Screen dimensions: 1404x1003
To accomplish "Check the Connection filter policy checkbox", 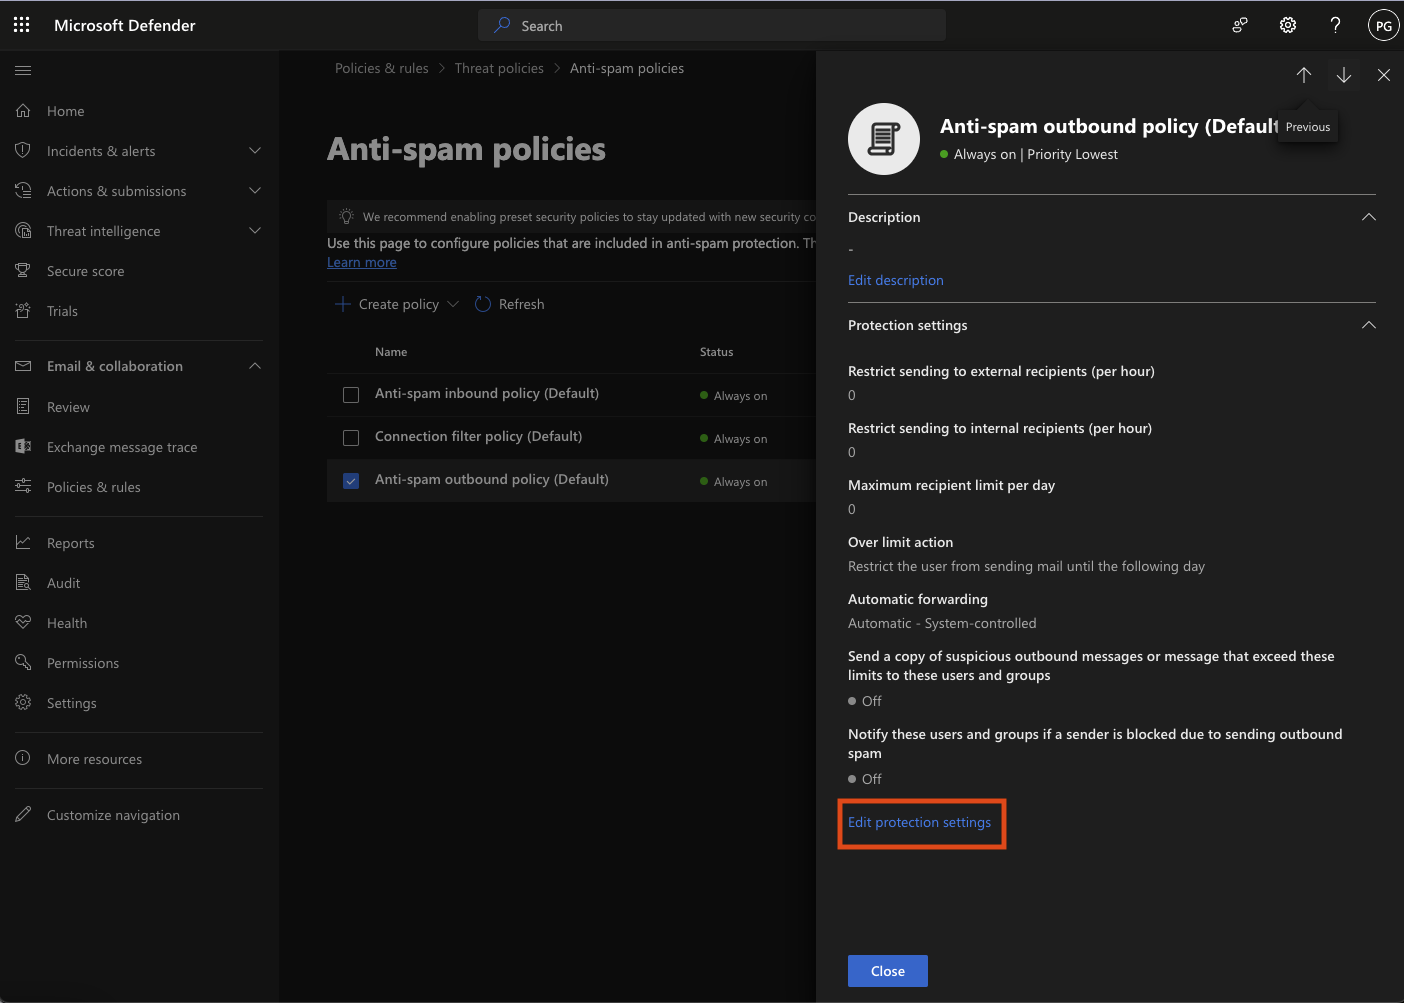I will (351, 438).
